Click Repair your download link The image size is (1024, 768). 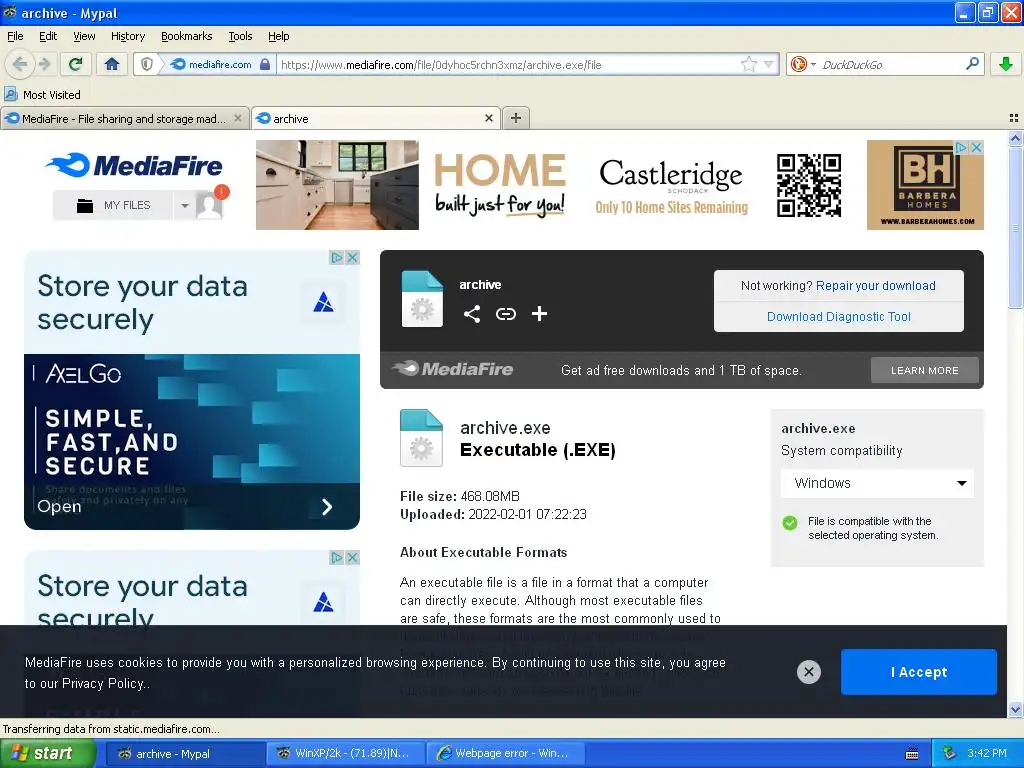click(x=875, y=285)
